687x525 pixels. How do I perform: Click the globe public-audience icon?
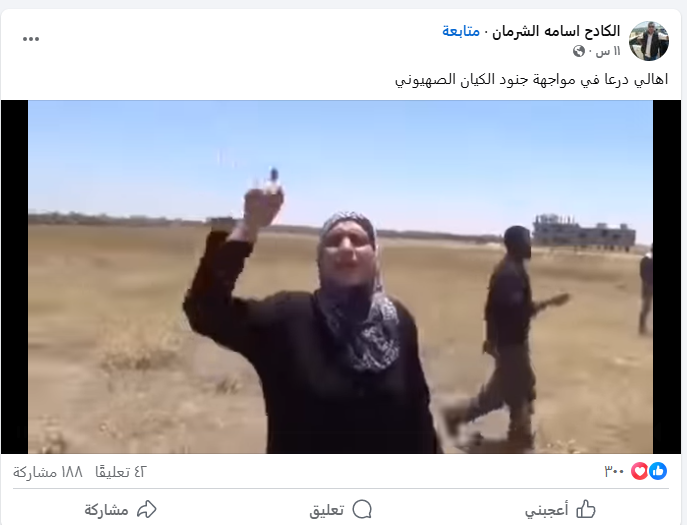coord(578,51)
